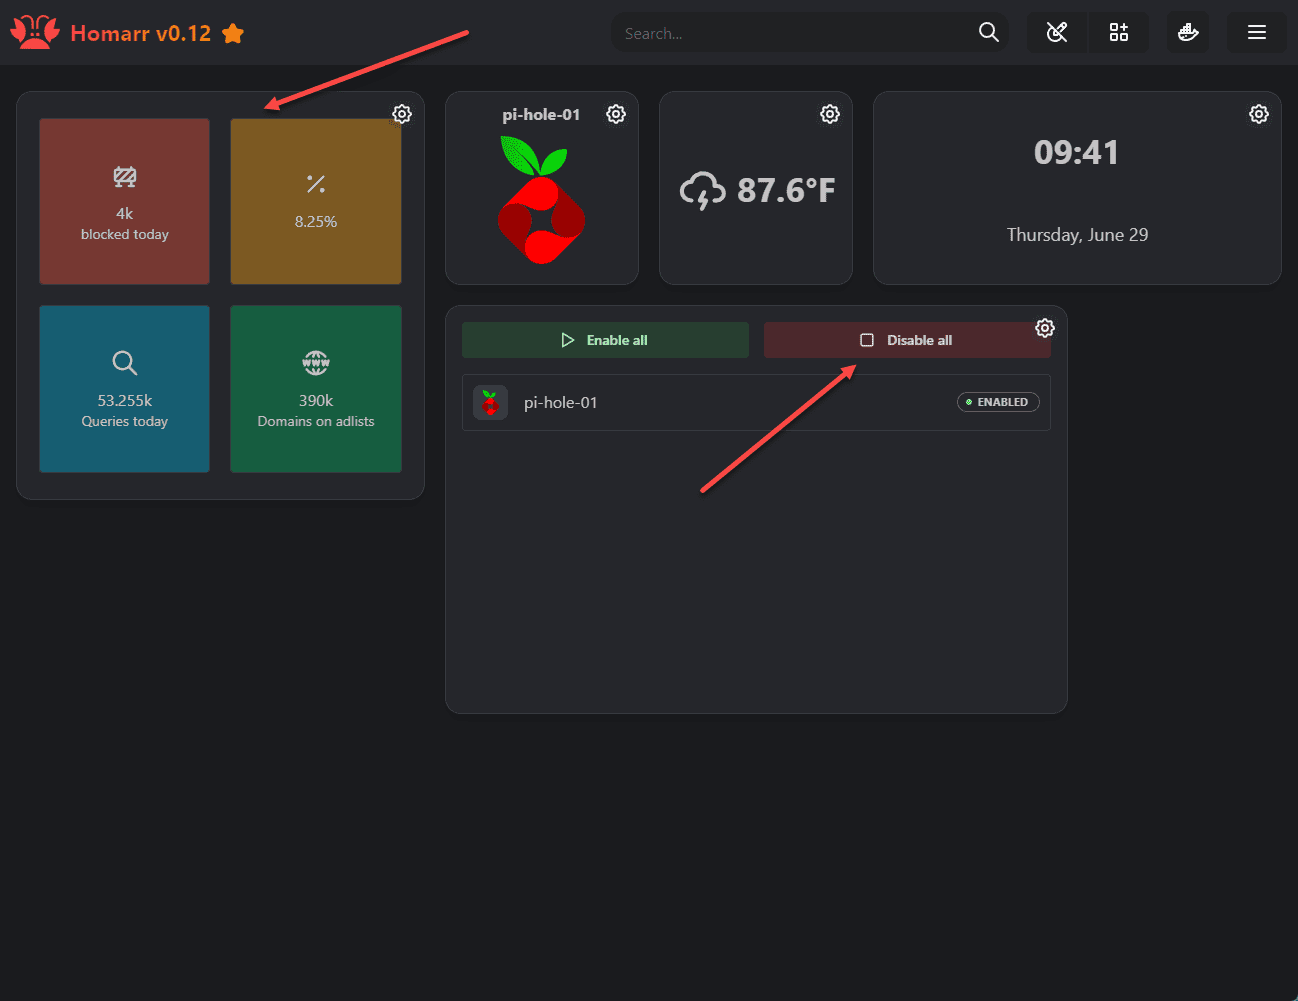
Task: Click the pi-hole-01 name in DNS list
Action: pos(560,403)
